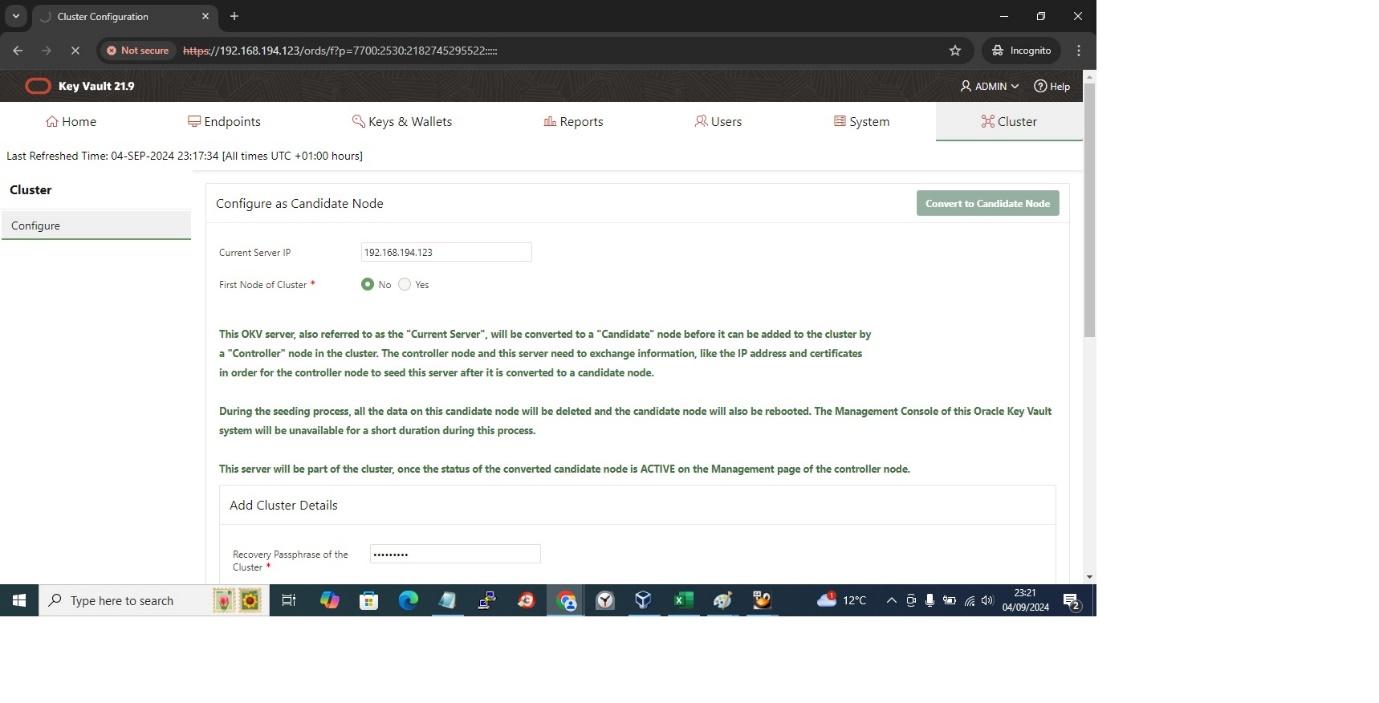The width and height of the screenshot is (1379, 703).
Task: Click the forward navigation arrow
Action: tap(47, 50)
